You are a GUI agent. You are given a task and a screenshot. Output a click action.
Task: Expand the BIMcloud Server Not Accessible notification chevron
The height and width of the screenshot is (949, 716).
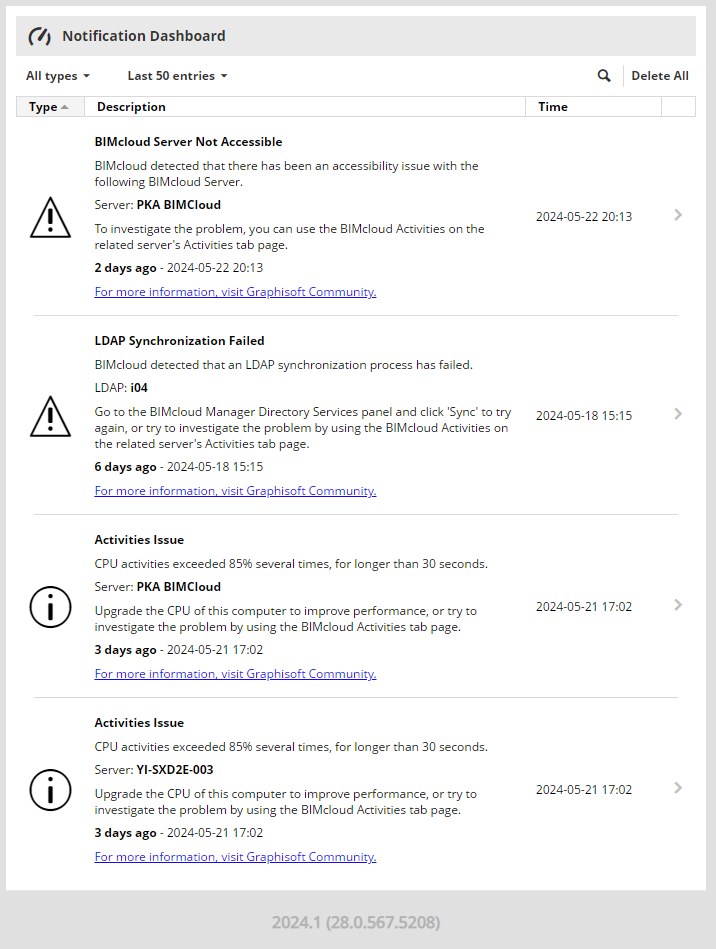(x=678, y=215)
